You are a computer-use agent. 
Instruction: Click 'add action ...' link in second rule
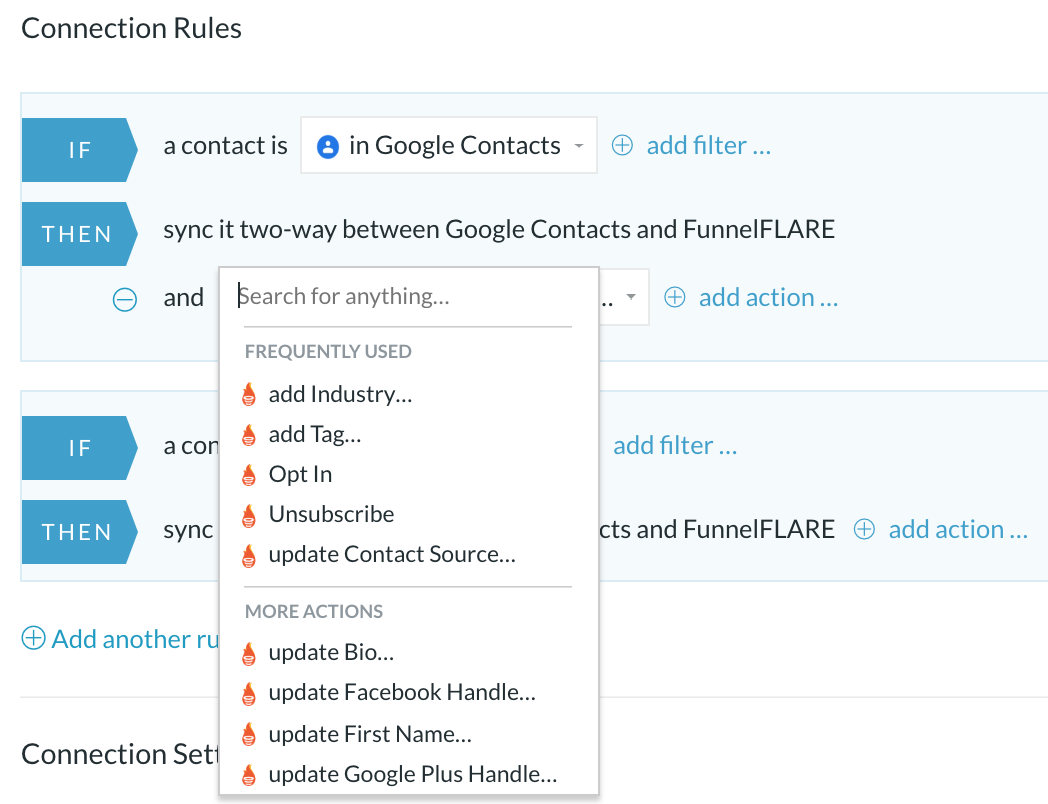click(x=958, y=529)
